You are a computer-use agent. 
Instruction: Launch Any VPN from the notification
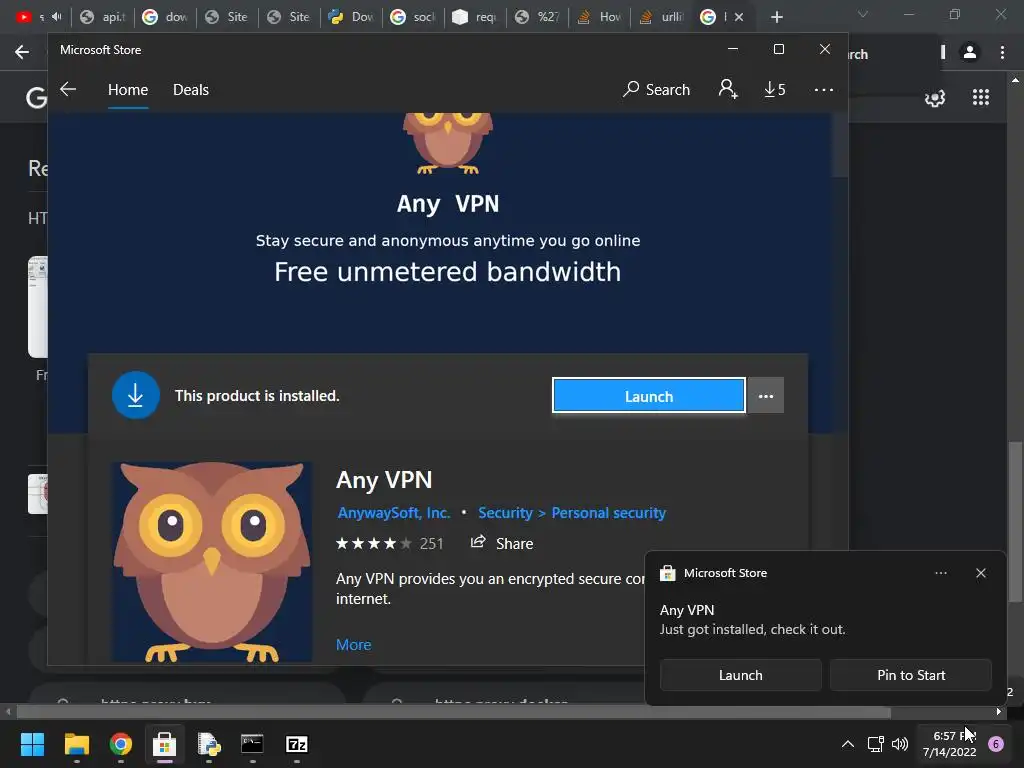pyautogui.click(x=741, y=675)
